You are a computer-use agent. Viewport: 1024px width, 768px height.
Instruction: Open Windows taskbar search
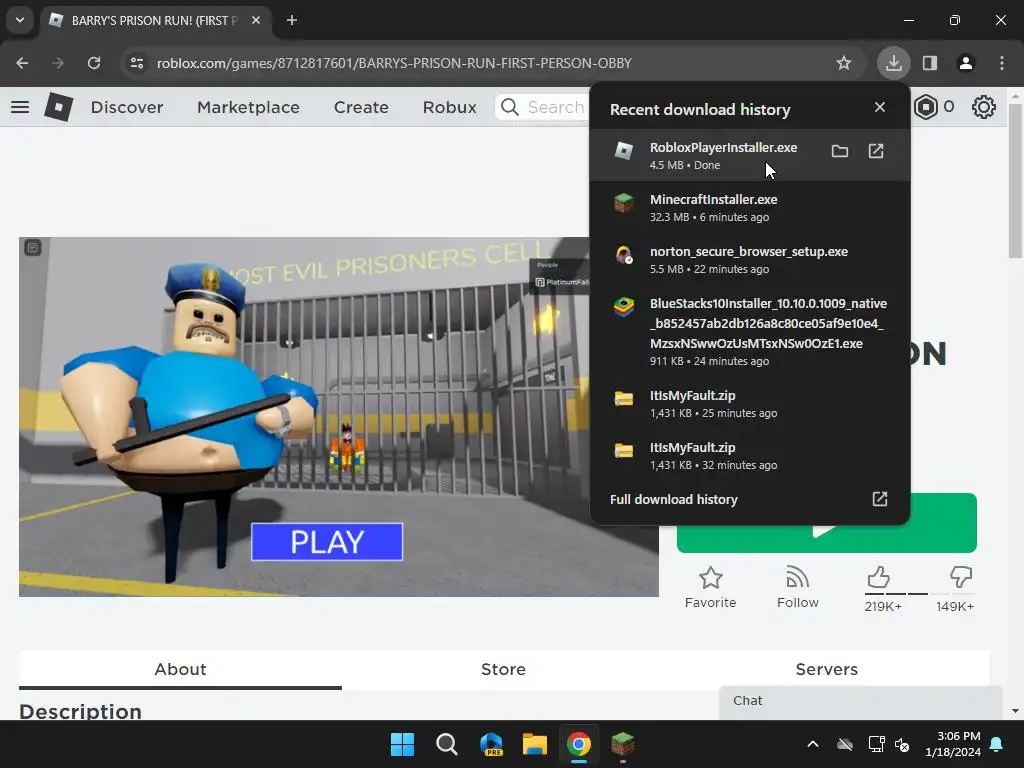point(447,744)
